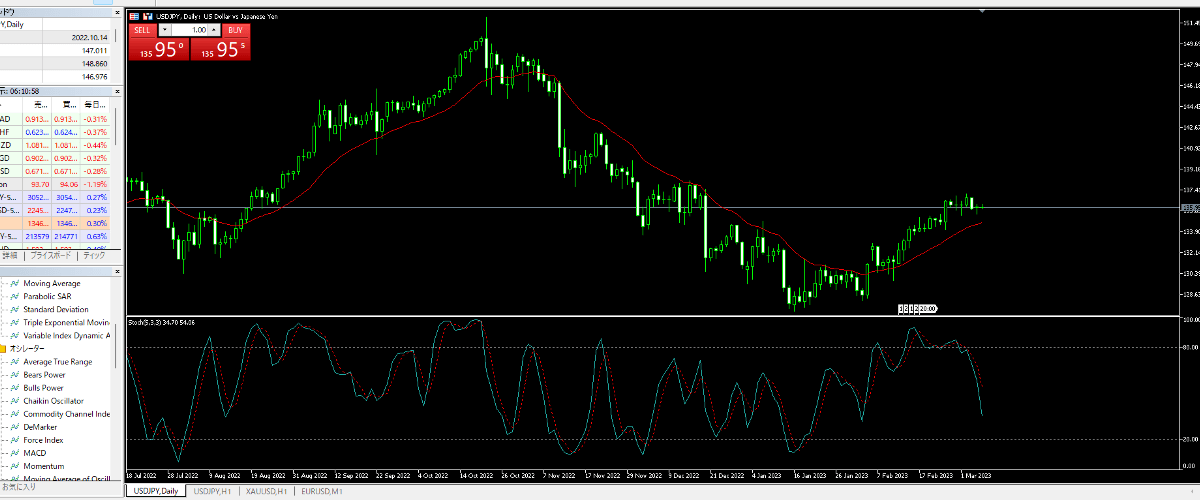Click the chart type icon beside USDJPY title
The image size is (1200, 500).
148,16
